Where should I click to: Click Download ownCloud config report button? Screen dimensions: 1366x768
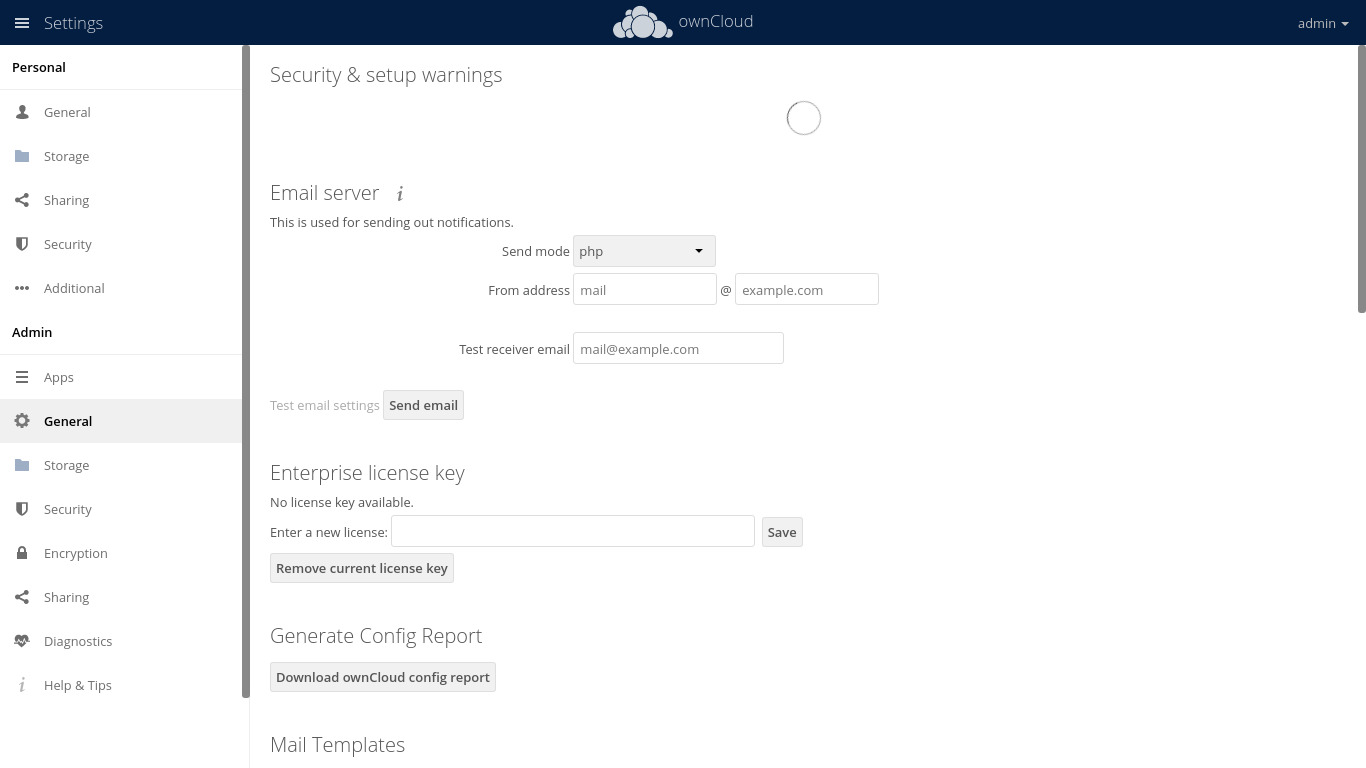382,677
